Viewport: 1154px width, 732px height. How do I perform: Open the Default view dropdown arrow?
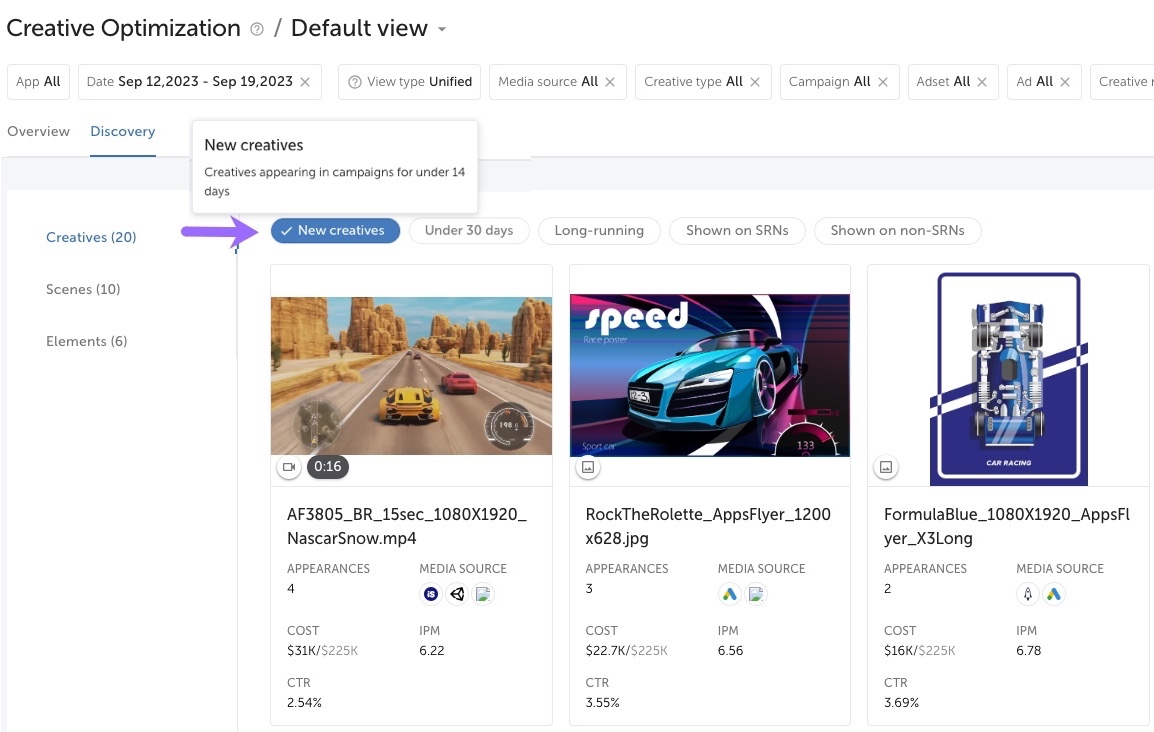tap(442, 29)
